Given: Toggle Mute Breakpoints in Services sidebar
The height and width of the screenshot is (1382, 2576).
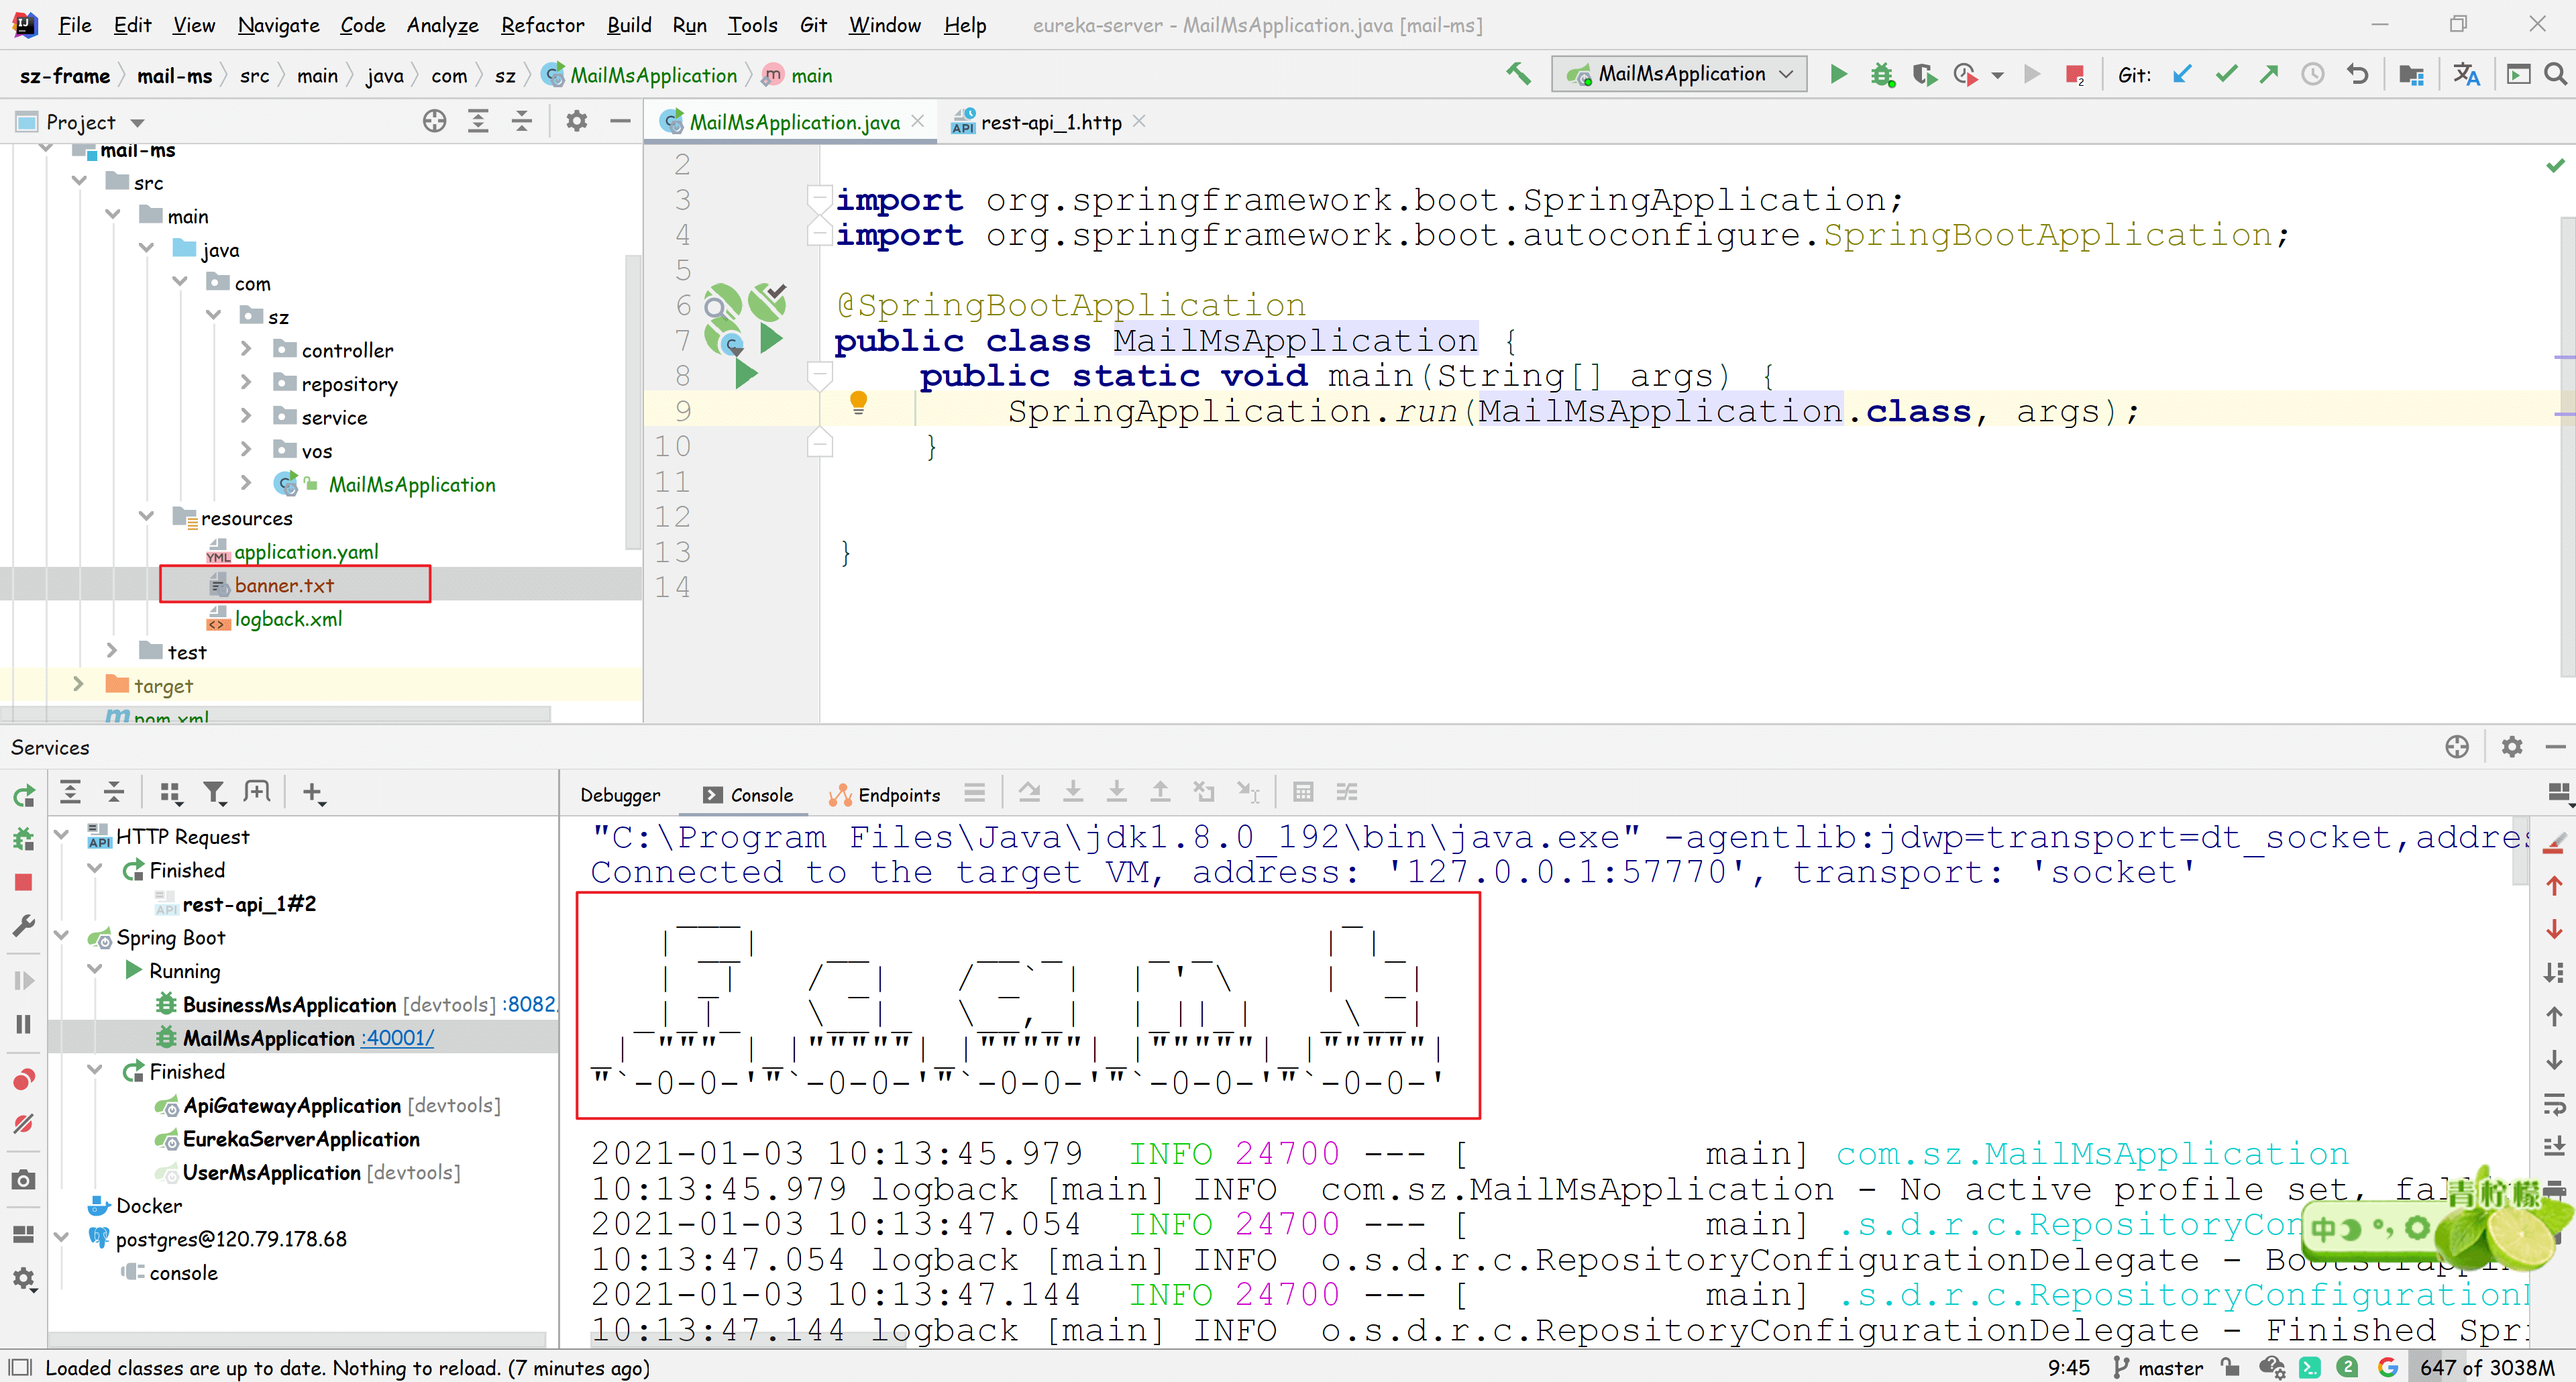Looking at the screenshot, I should click(24, 1124).
